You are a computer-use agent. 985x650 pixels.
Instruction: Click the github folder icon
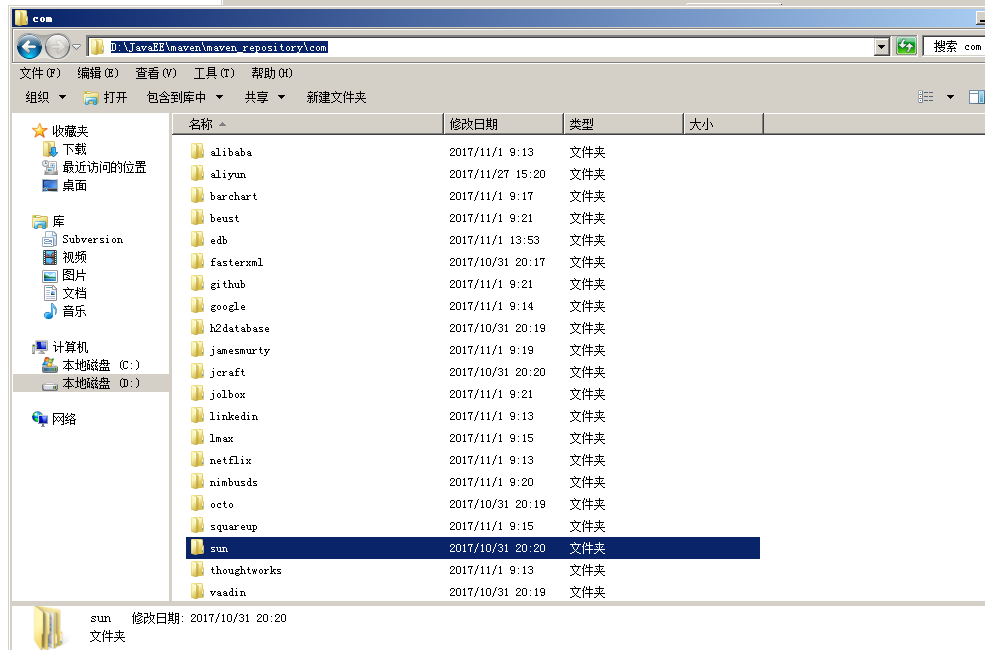[x=197, y=283]
